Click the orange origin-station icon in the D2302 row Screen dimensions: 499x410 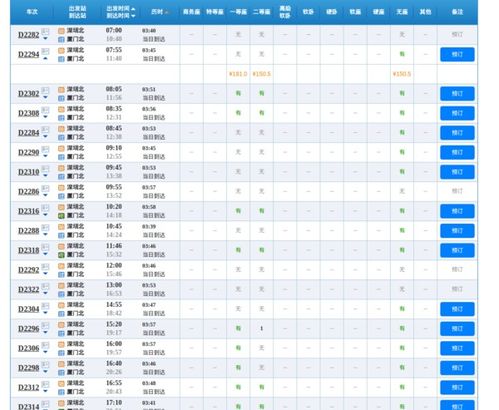tap(61, 90)
